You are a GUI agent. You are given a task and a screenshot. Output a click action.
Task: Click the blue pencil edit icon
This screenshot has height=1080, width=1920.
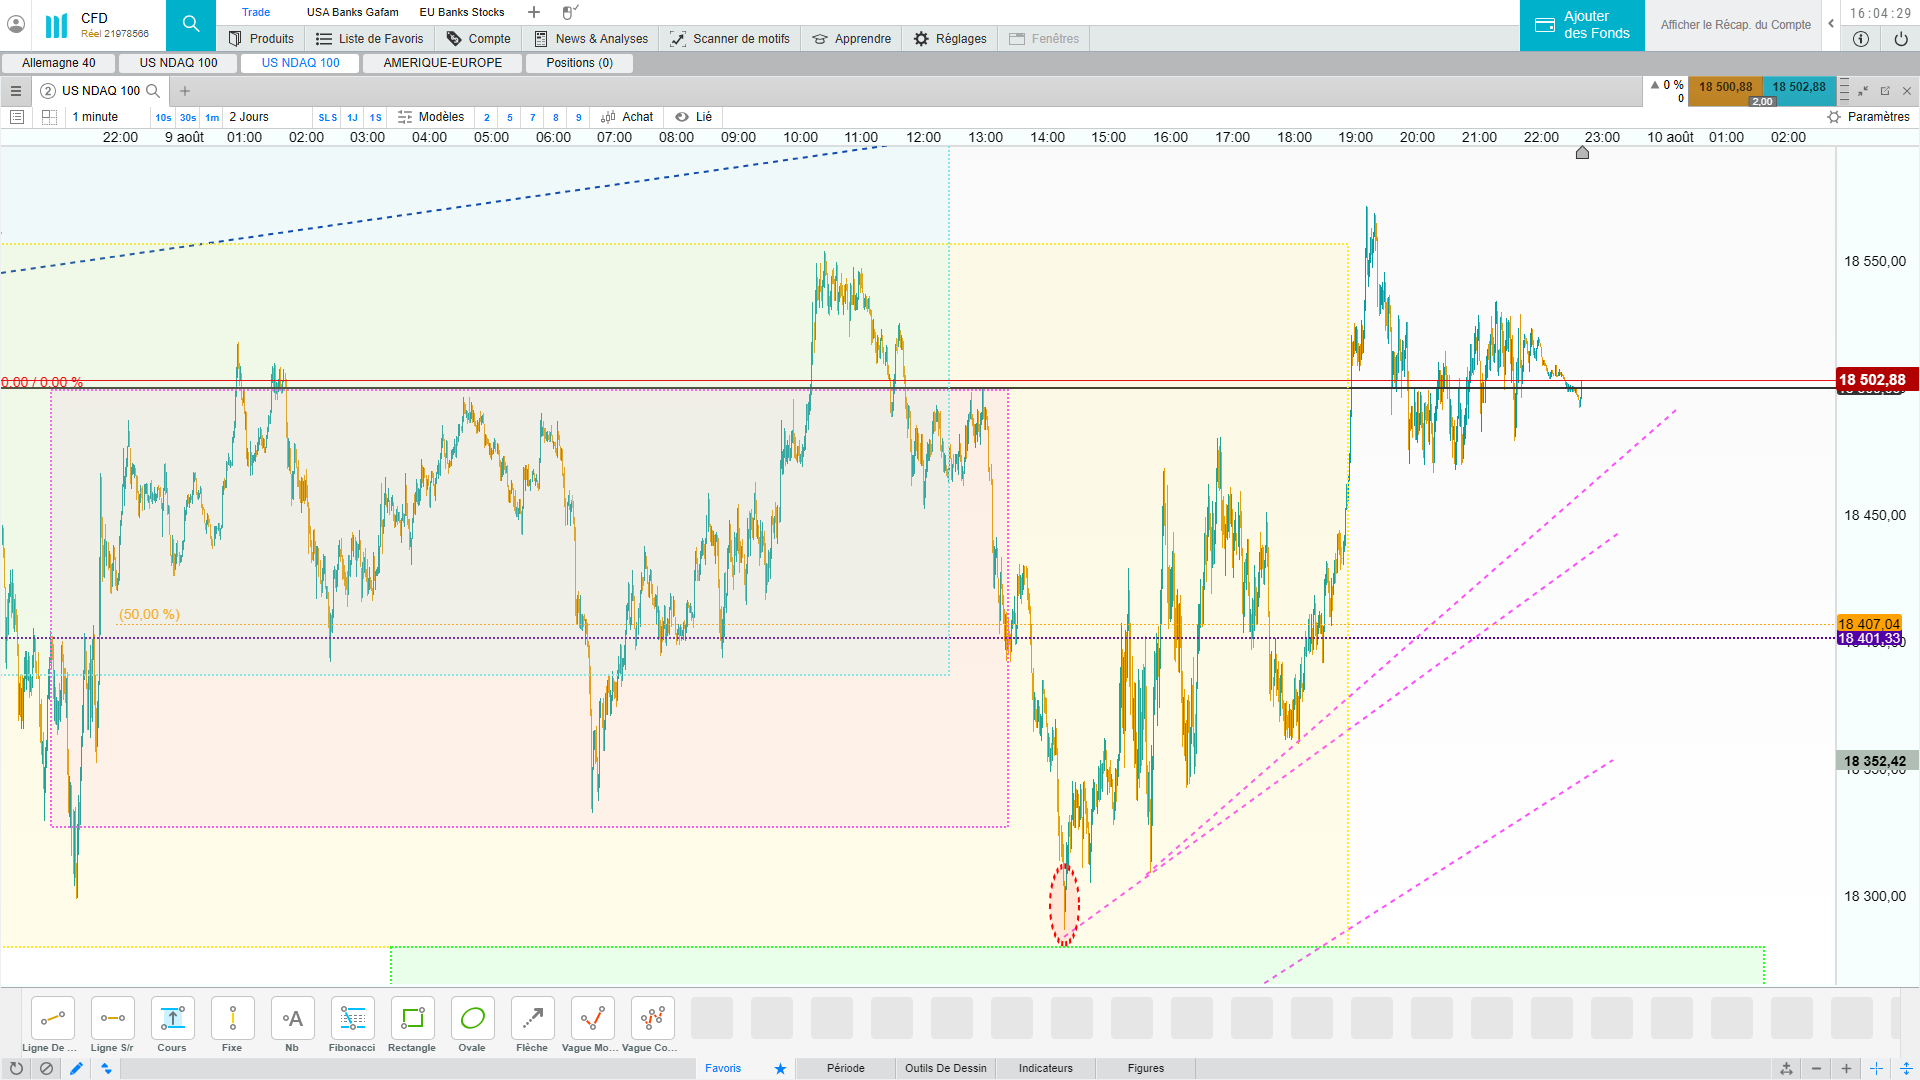[x=76, y=1068]
